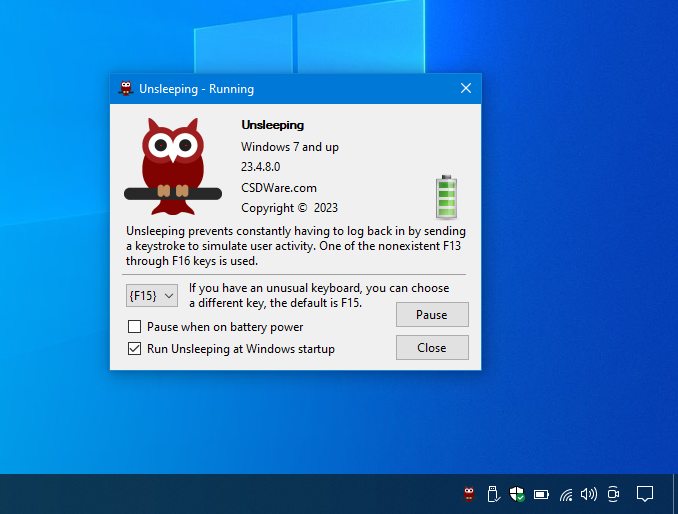The height and width of the screenshot is (514, 678).
Task: Click the unusual keyboard hint text
Action: (x=319, y=296)
